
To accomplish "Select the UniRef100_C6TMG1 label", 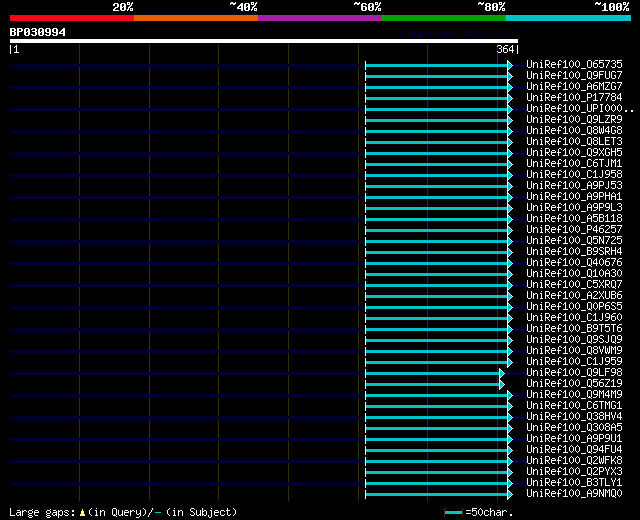I will tap(574, 406).
